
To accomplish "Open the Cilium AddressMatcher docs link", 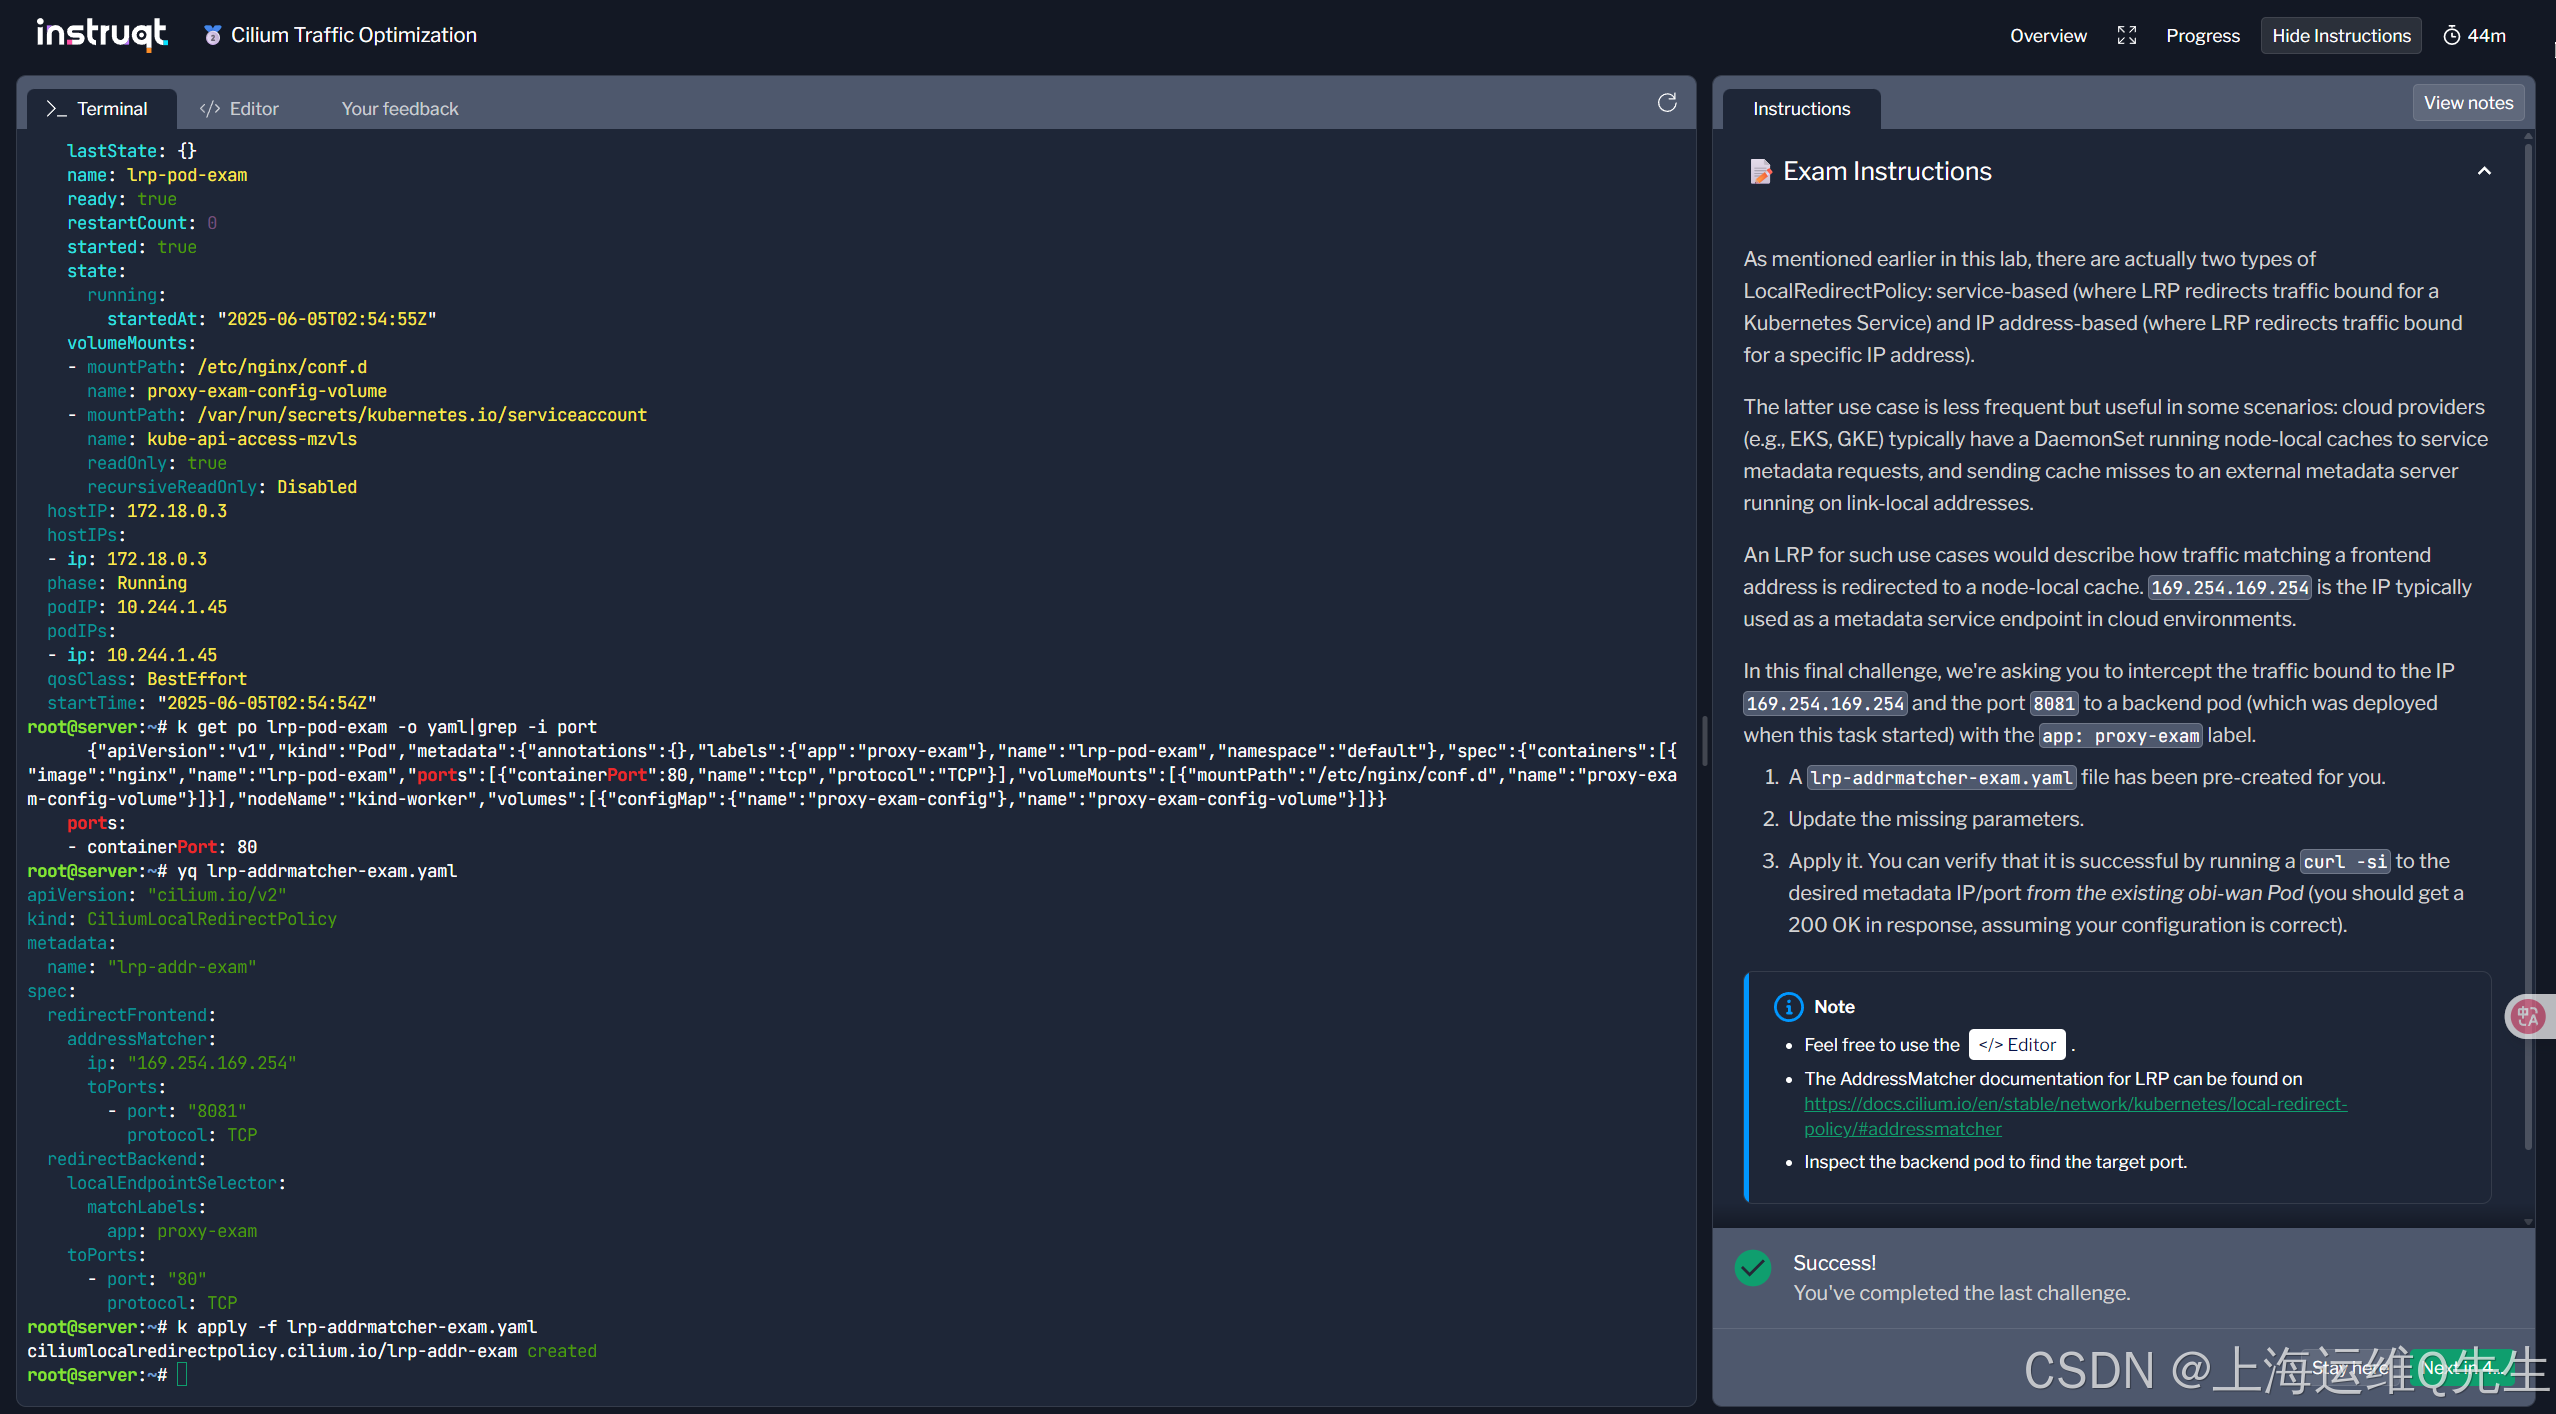I will click(x=2075, y=1104).
